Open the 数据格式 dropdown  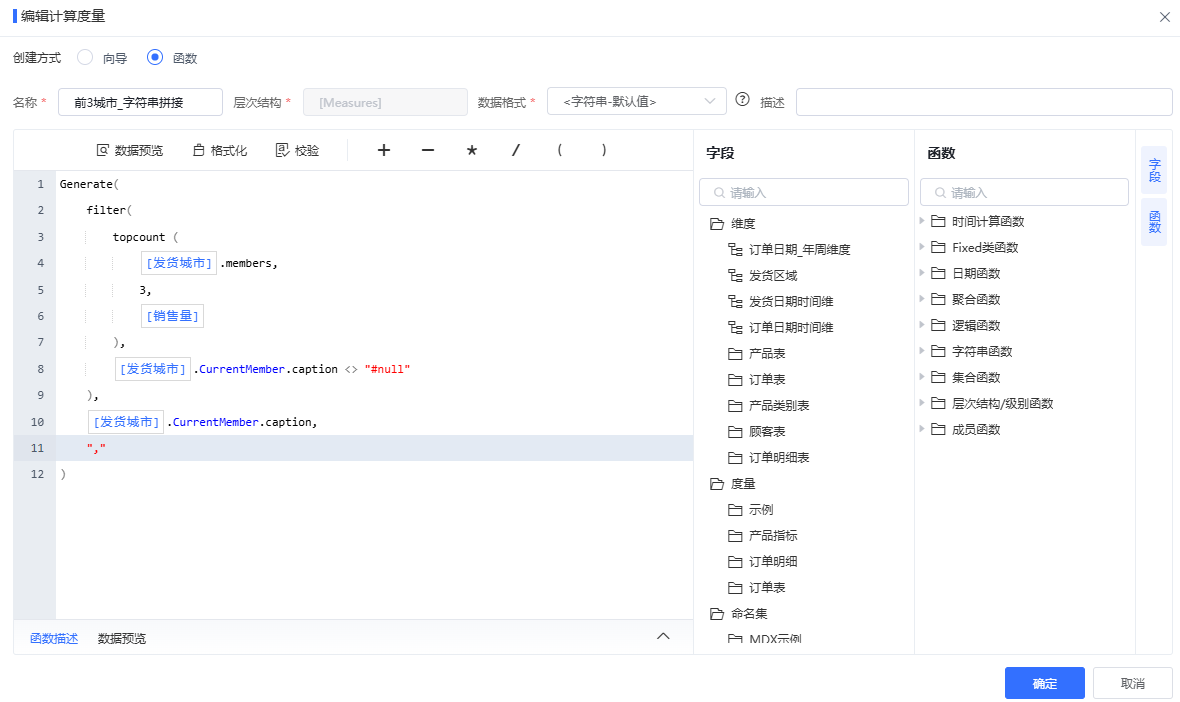point(637,102)
